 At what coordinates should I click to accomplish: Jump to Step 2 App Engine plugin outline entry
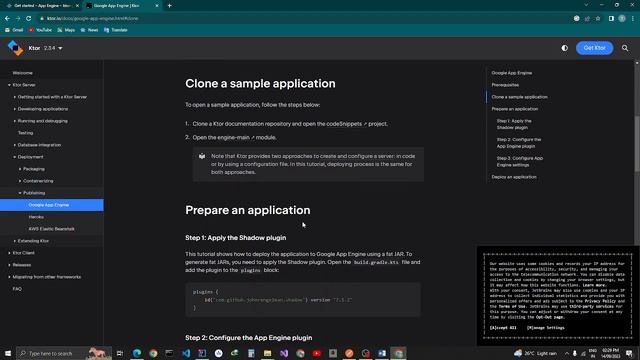point(519,143)
